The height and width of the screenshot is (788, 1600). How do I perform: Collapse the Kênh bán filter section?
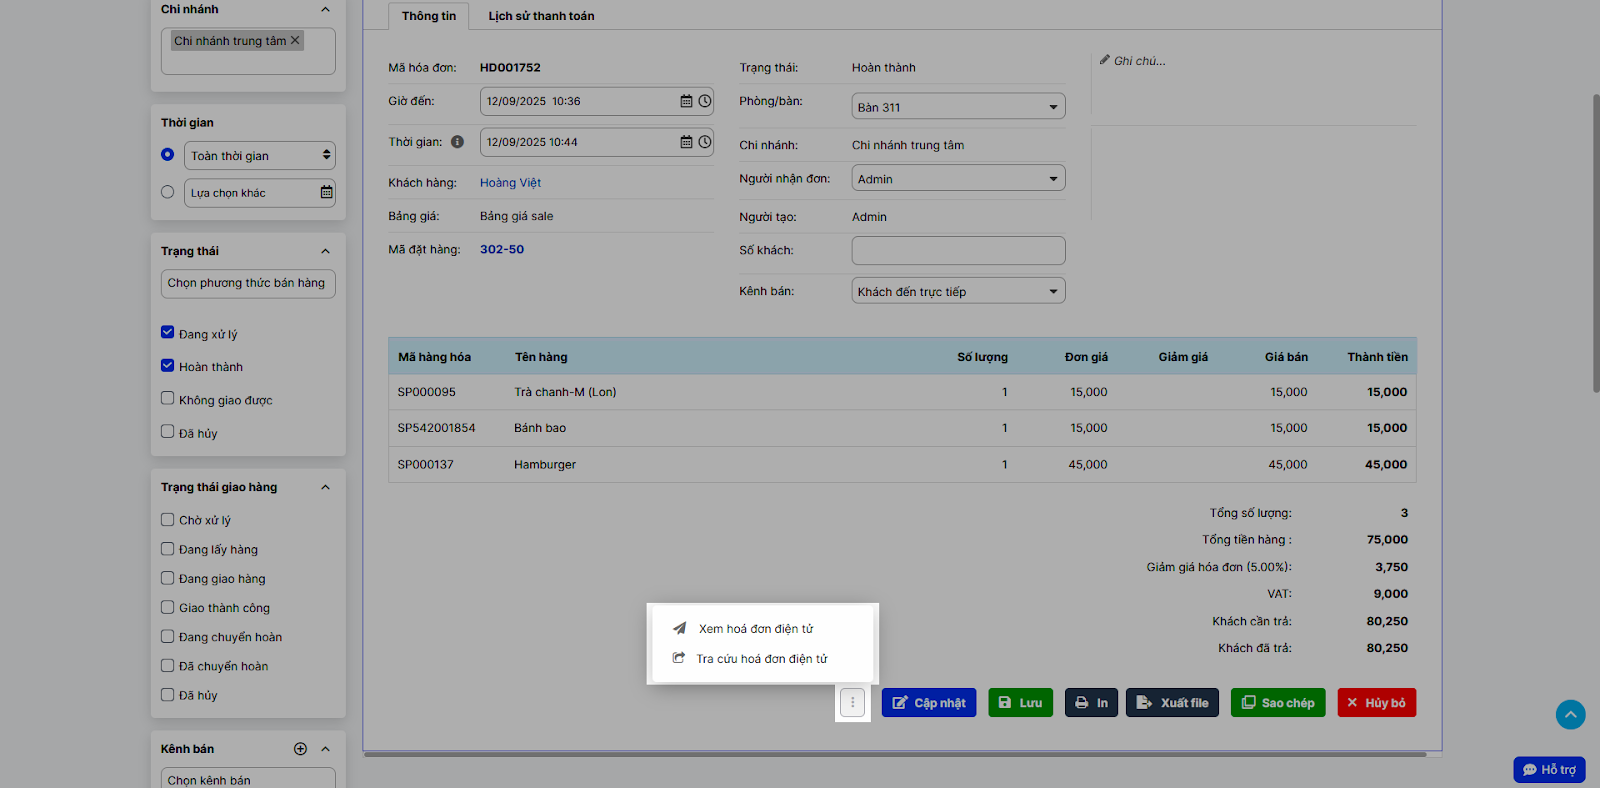[x=325, y=749]
